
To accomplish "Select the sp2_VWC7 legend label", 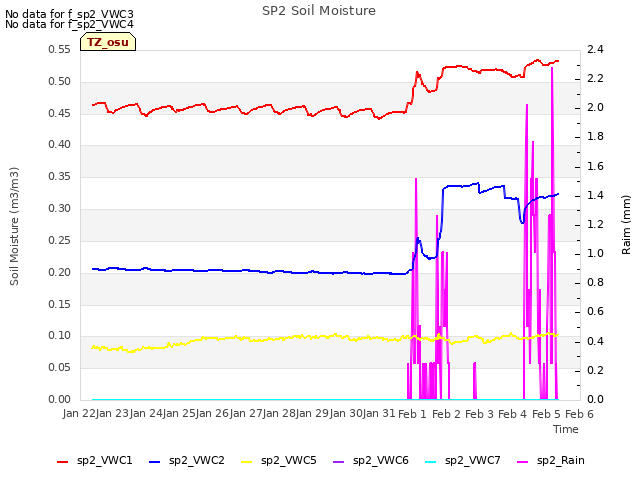I will (473, 461).
